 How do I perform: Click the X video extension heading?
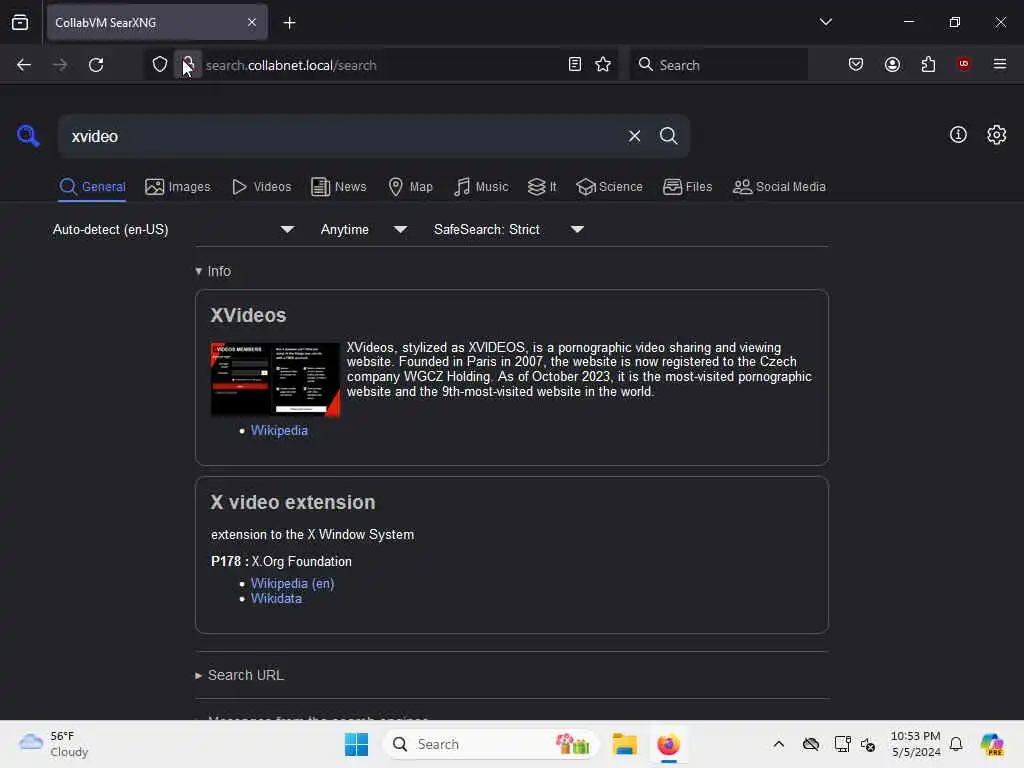293,502
